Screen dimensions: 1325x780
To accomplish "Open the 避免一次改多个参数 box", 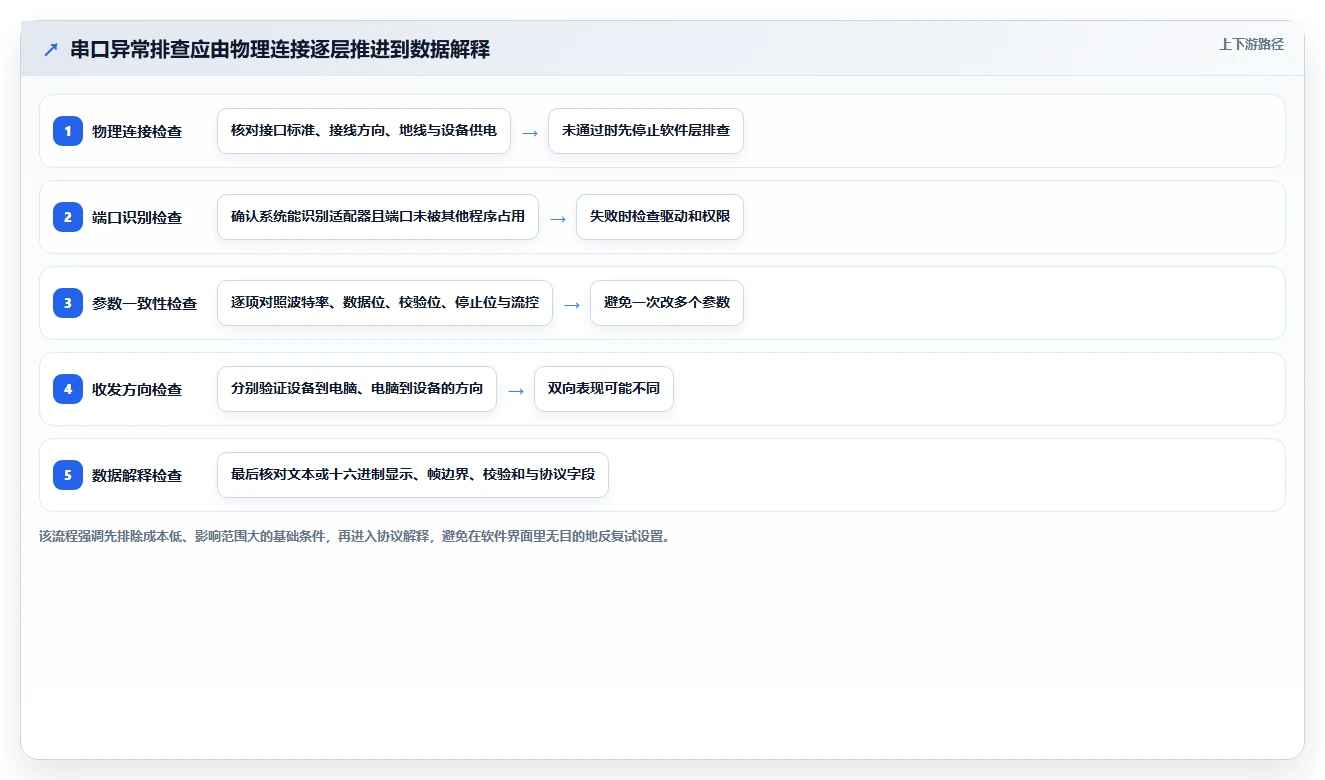I will coord(667,303).
